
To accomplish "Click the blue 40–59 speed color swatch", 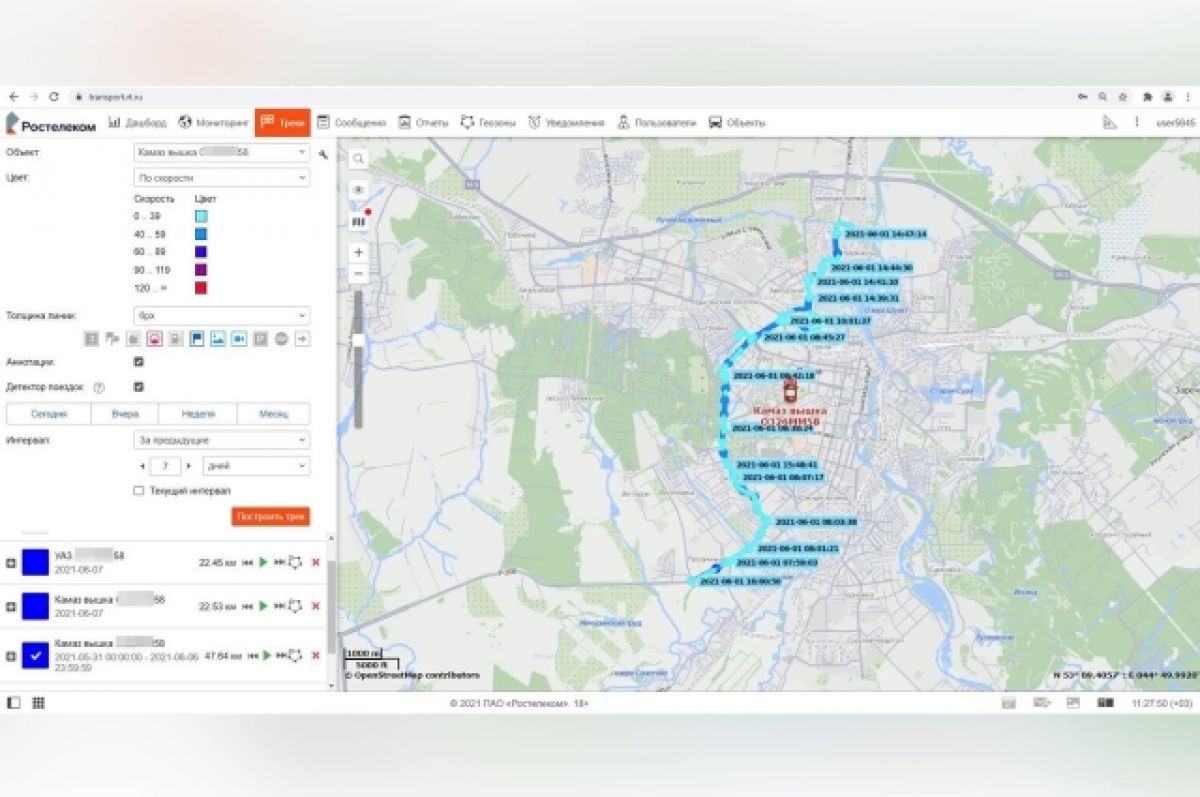I will click(x=201, y=234).
